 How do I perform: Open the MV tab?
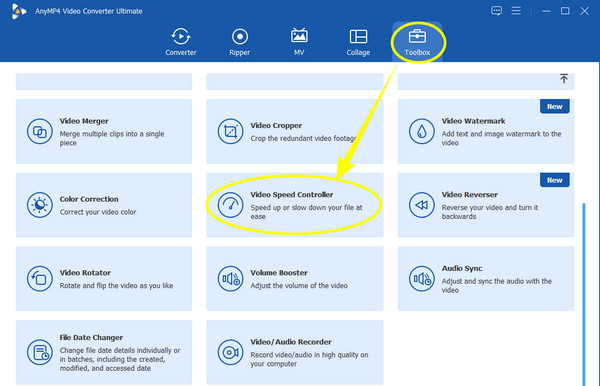(299, 42)
